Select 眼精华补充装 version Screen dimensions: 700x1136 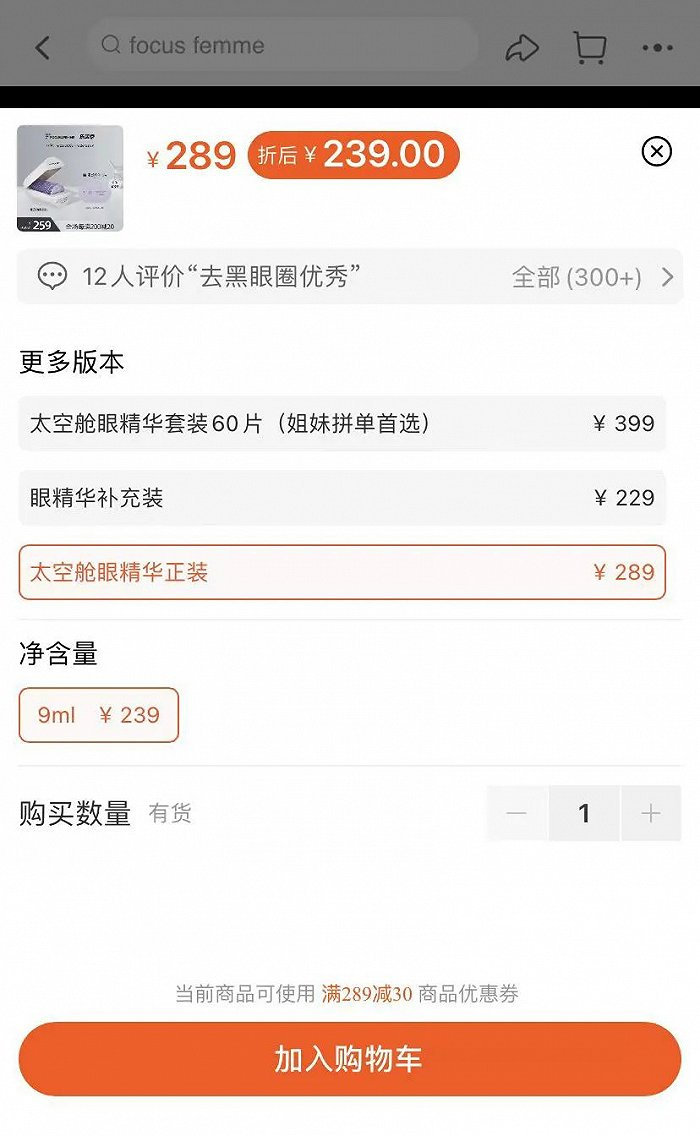pos(342,498)
